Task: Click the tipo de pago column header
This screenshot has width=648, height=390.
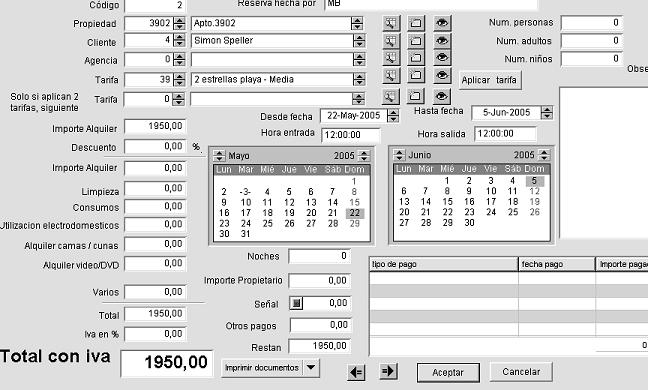Action: coord(444,264)
